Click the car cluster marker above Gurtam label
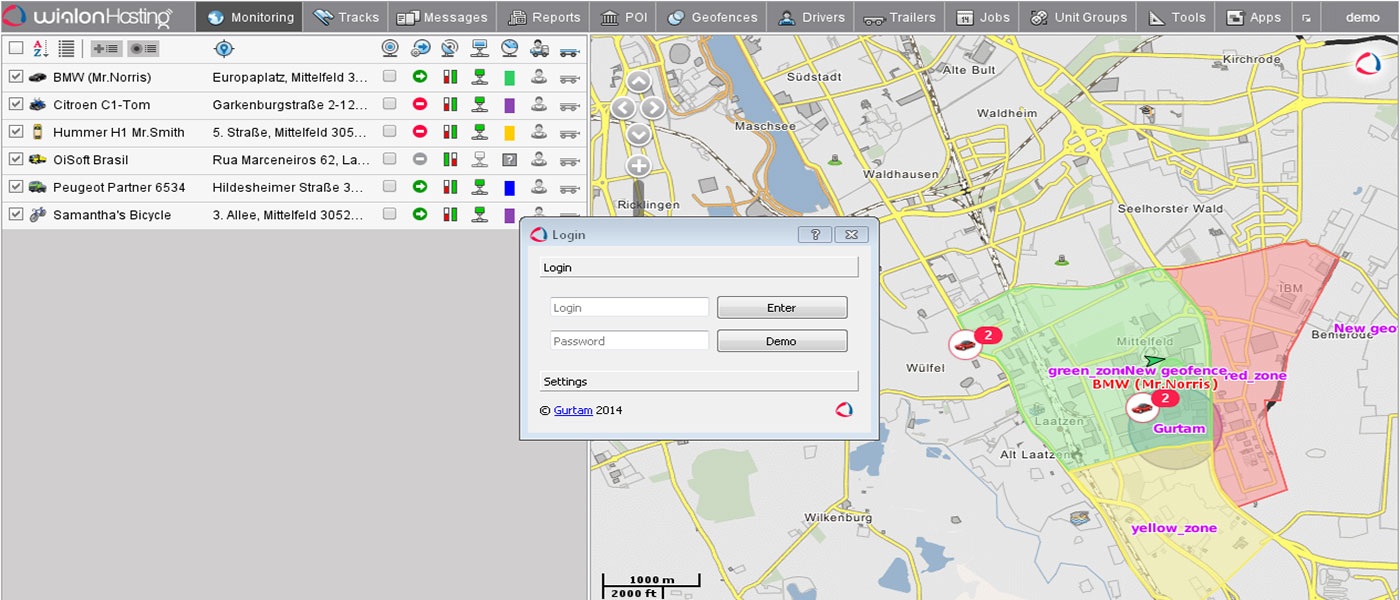The image size is (1400, 600). coord(1142,408)
